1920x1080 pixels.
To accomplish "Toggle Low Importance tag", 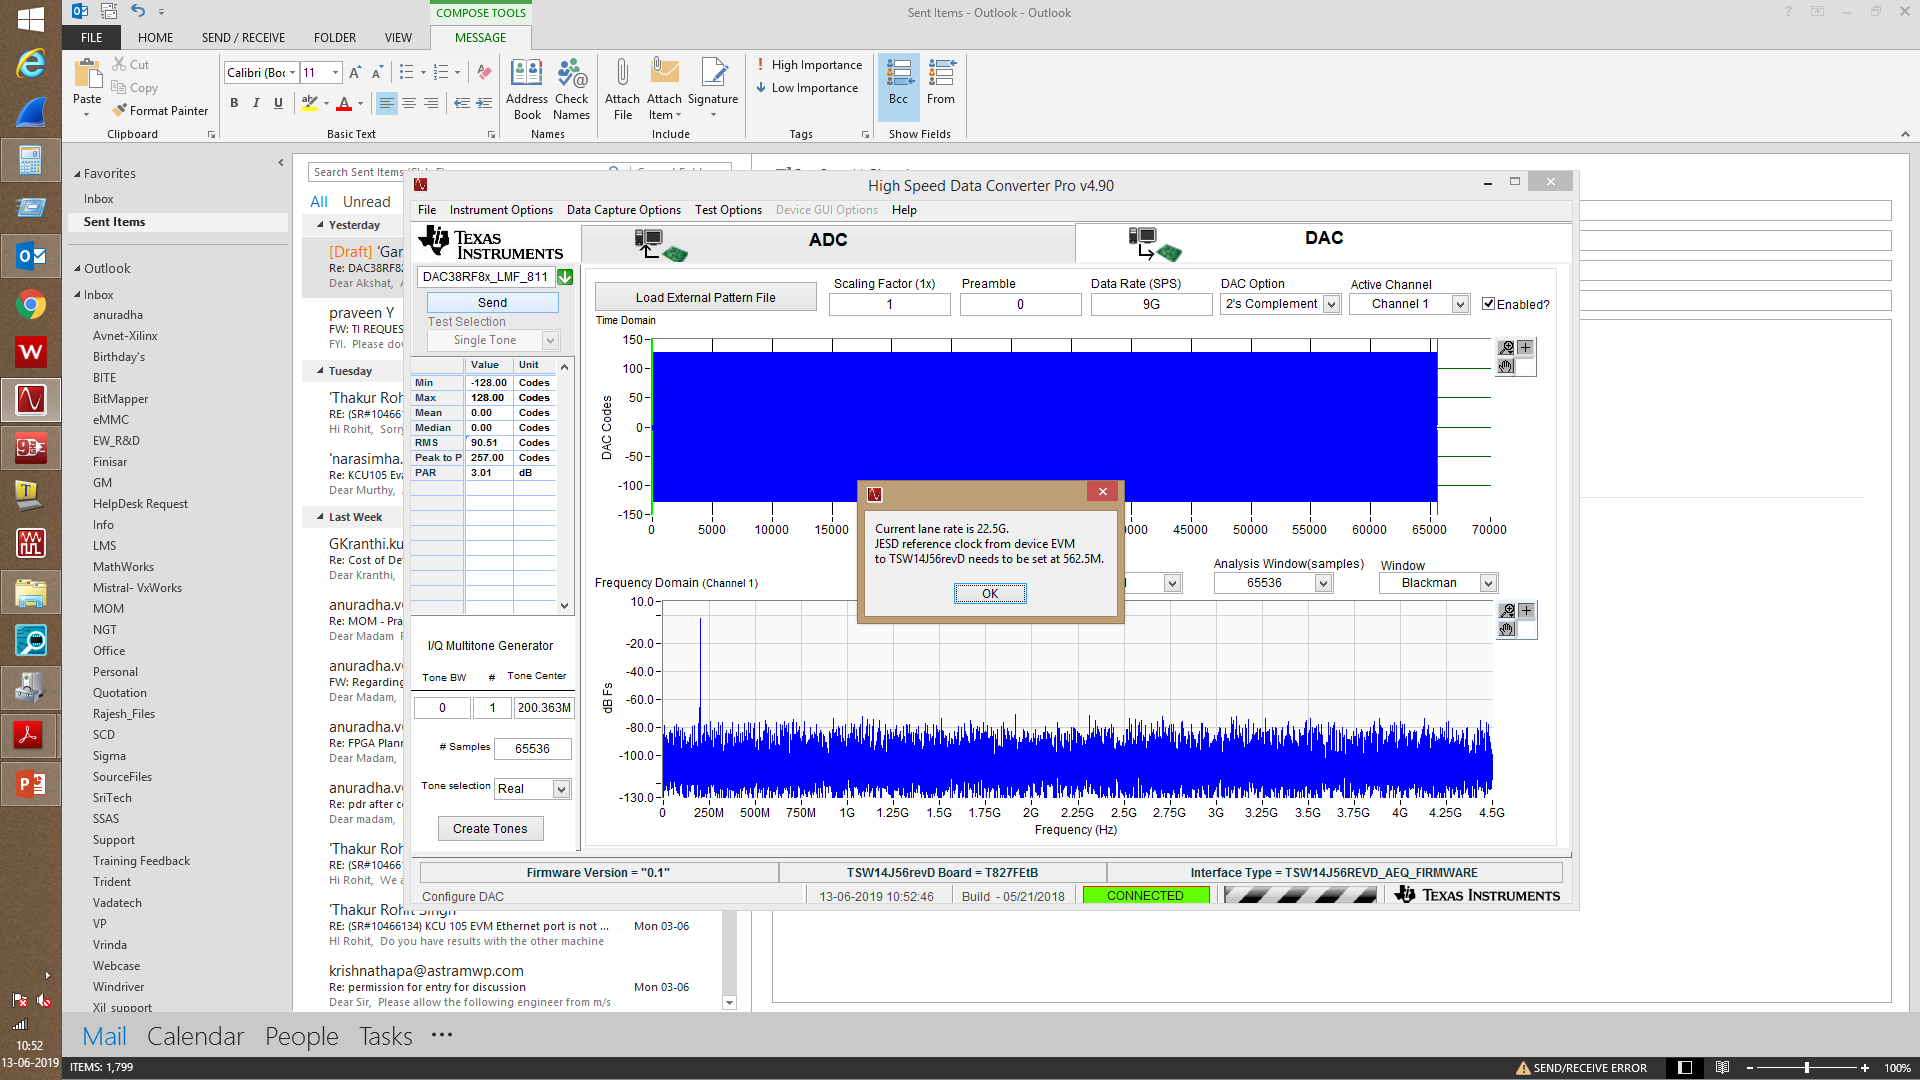I will [x=807, y=88].
